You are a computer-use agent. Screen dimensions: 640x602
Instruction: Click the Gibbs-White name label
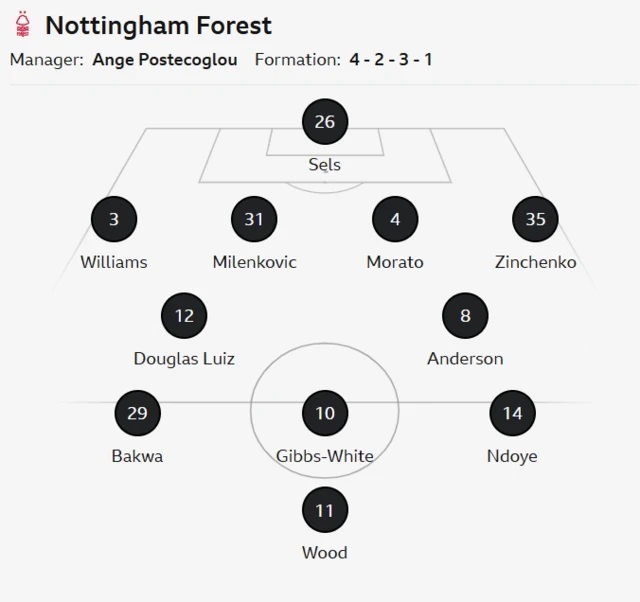coord(325,456)
